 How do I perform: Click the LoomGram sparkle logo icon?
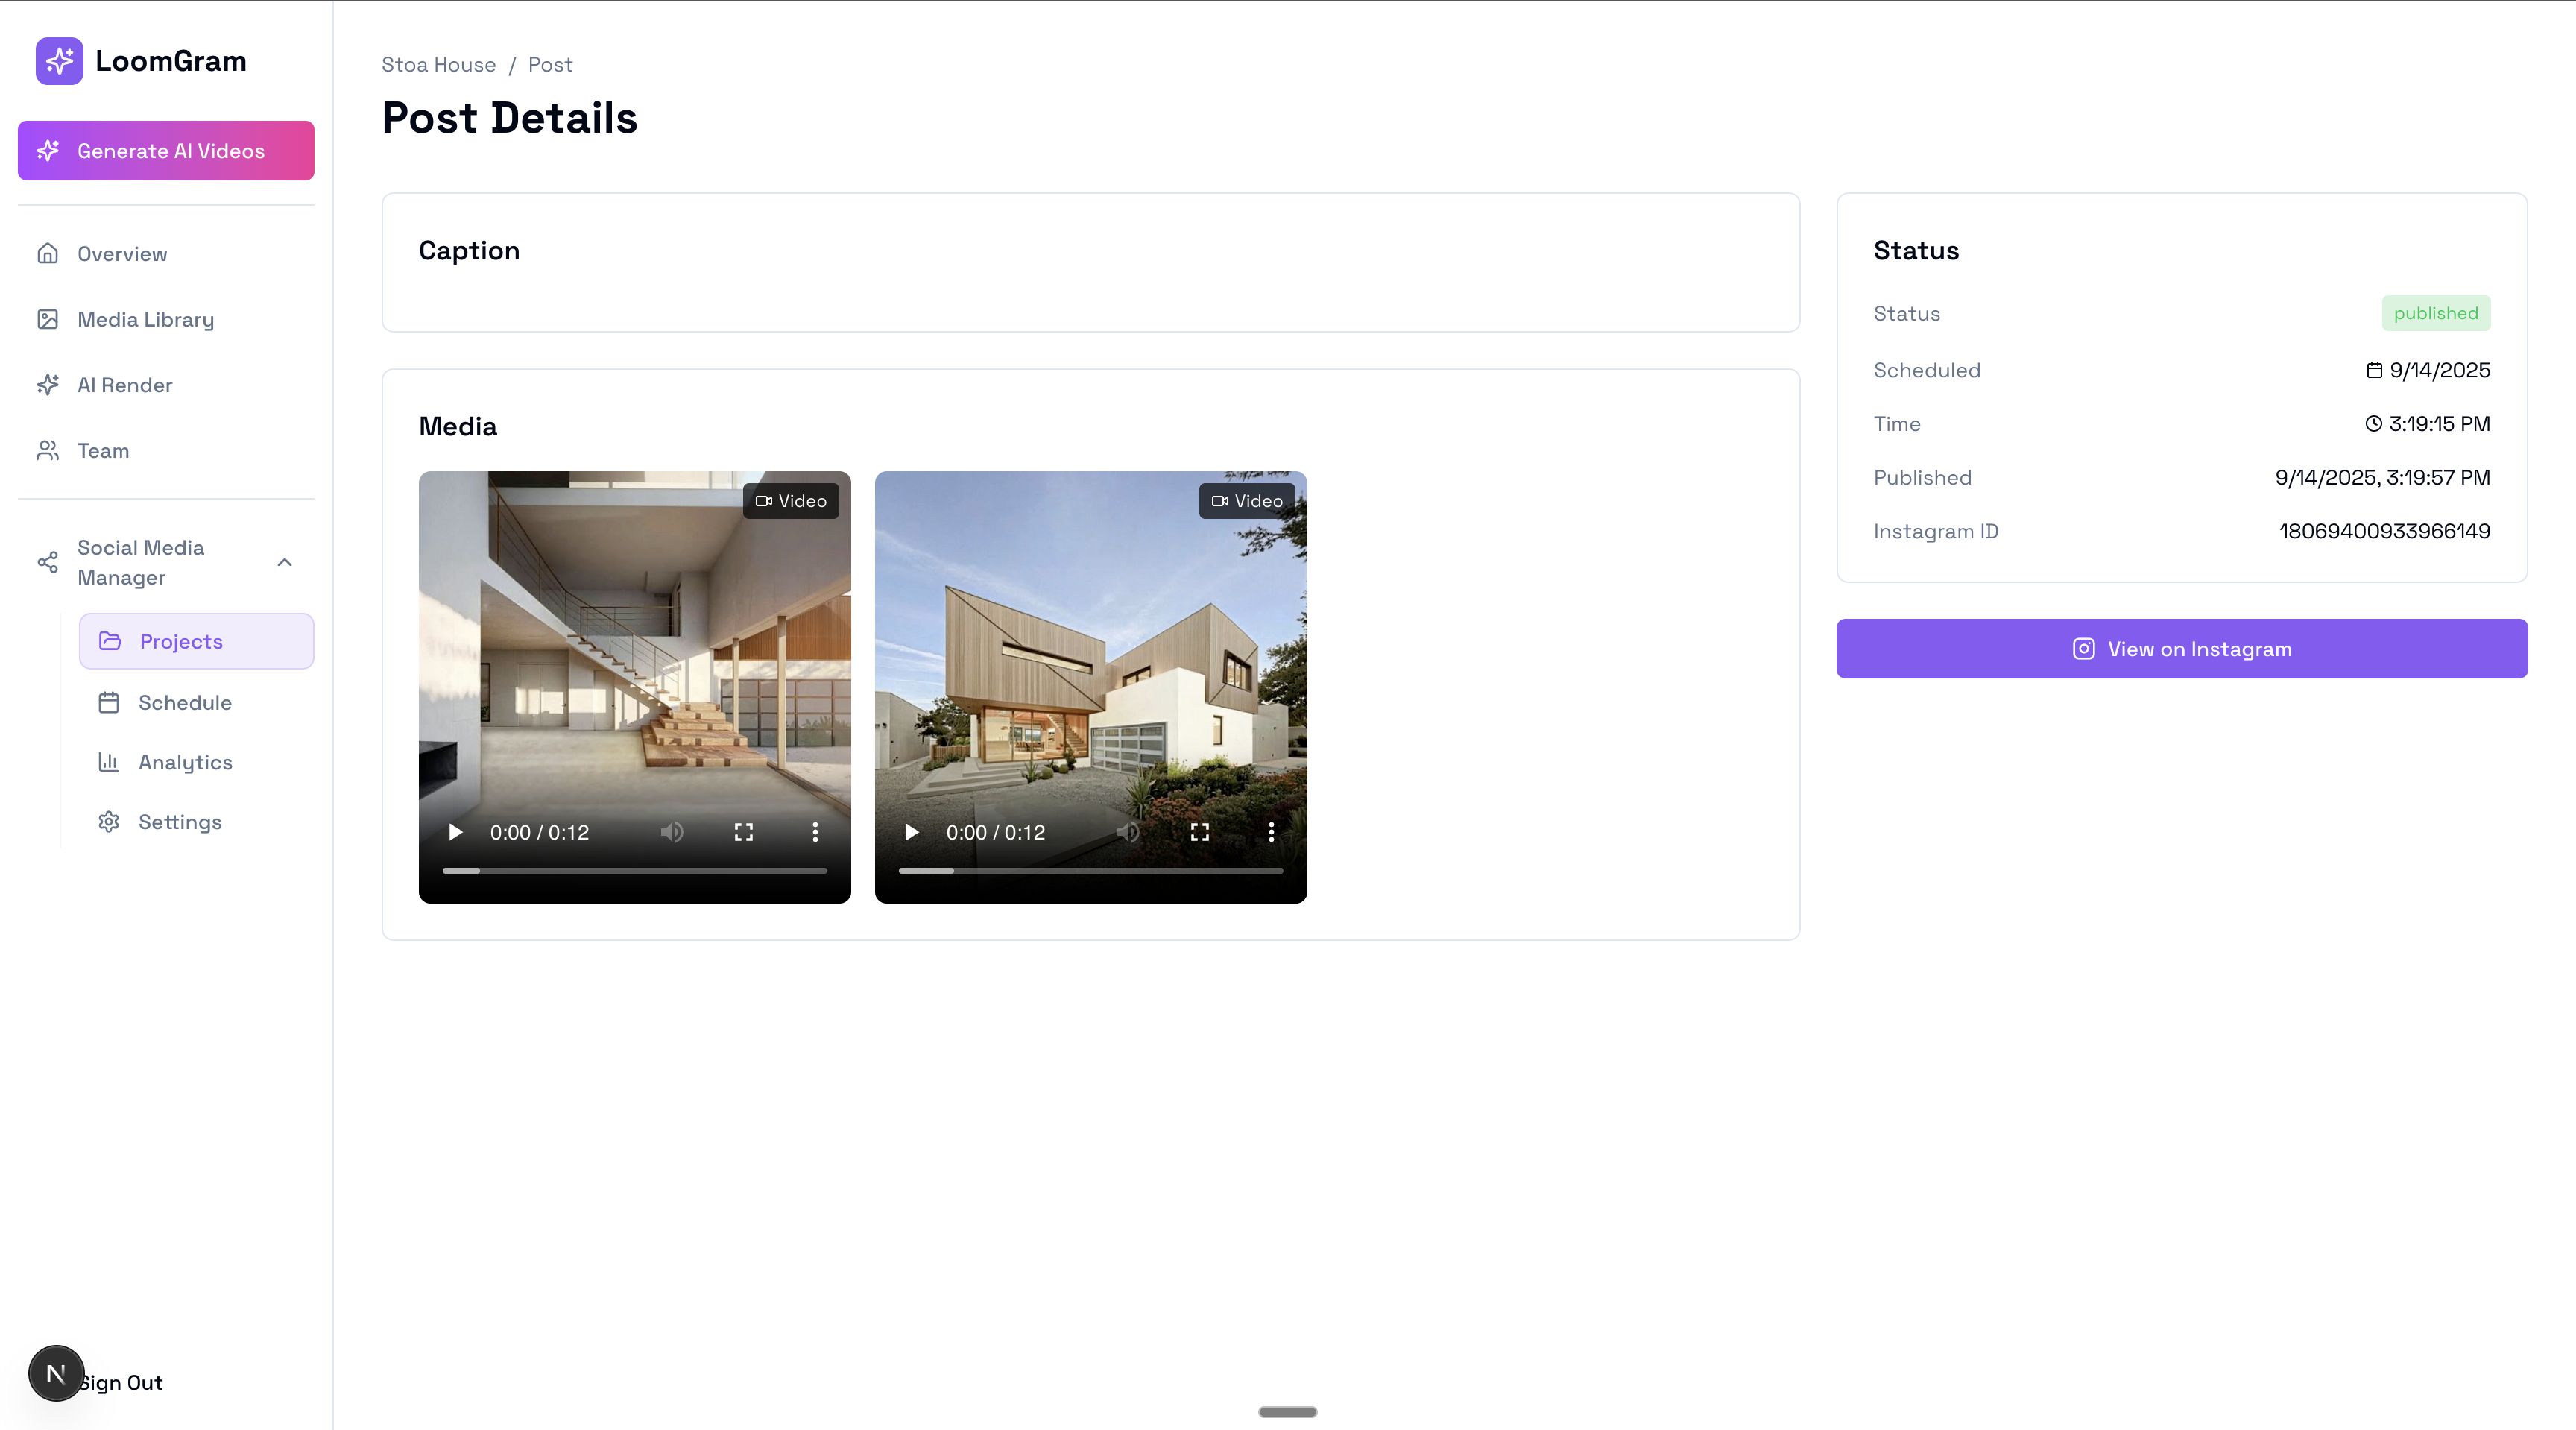pos(59,61)
